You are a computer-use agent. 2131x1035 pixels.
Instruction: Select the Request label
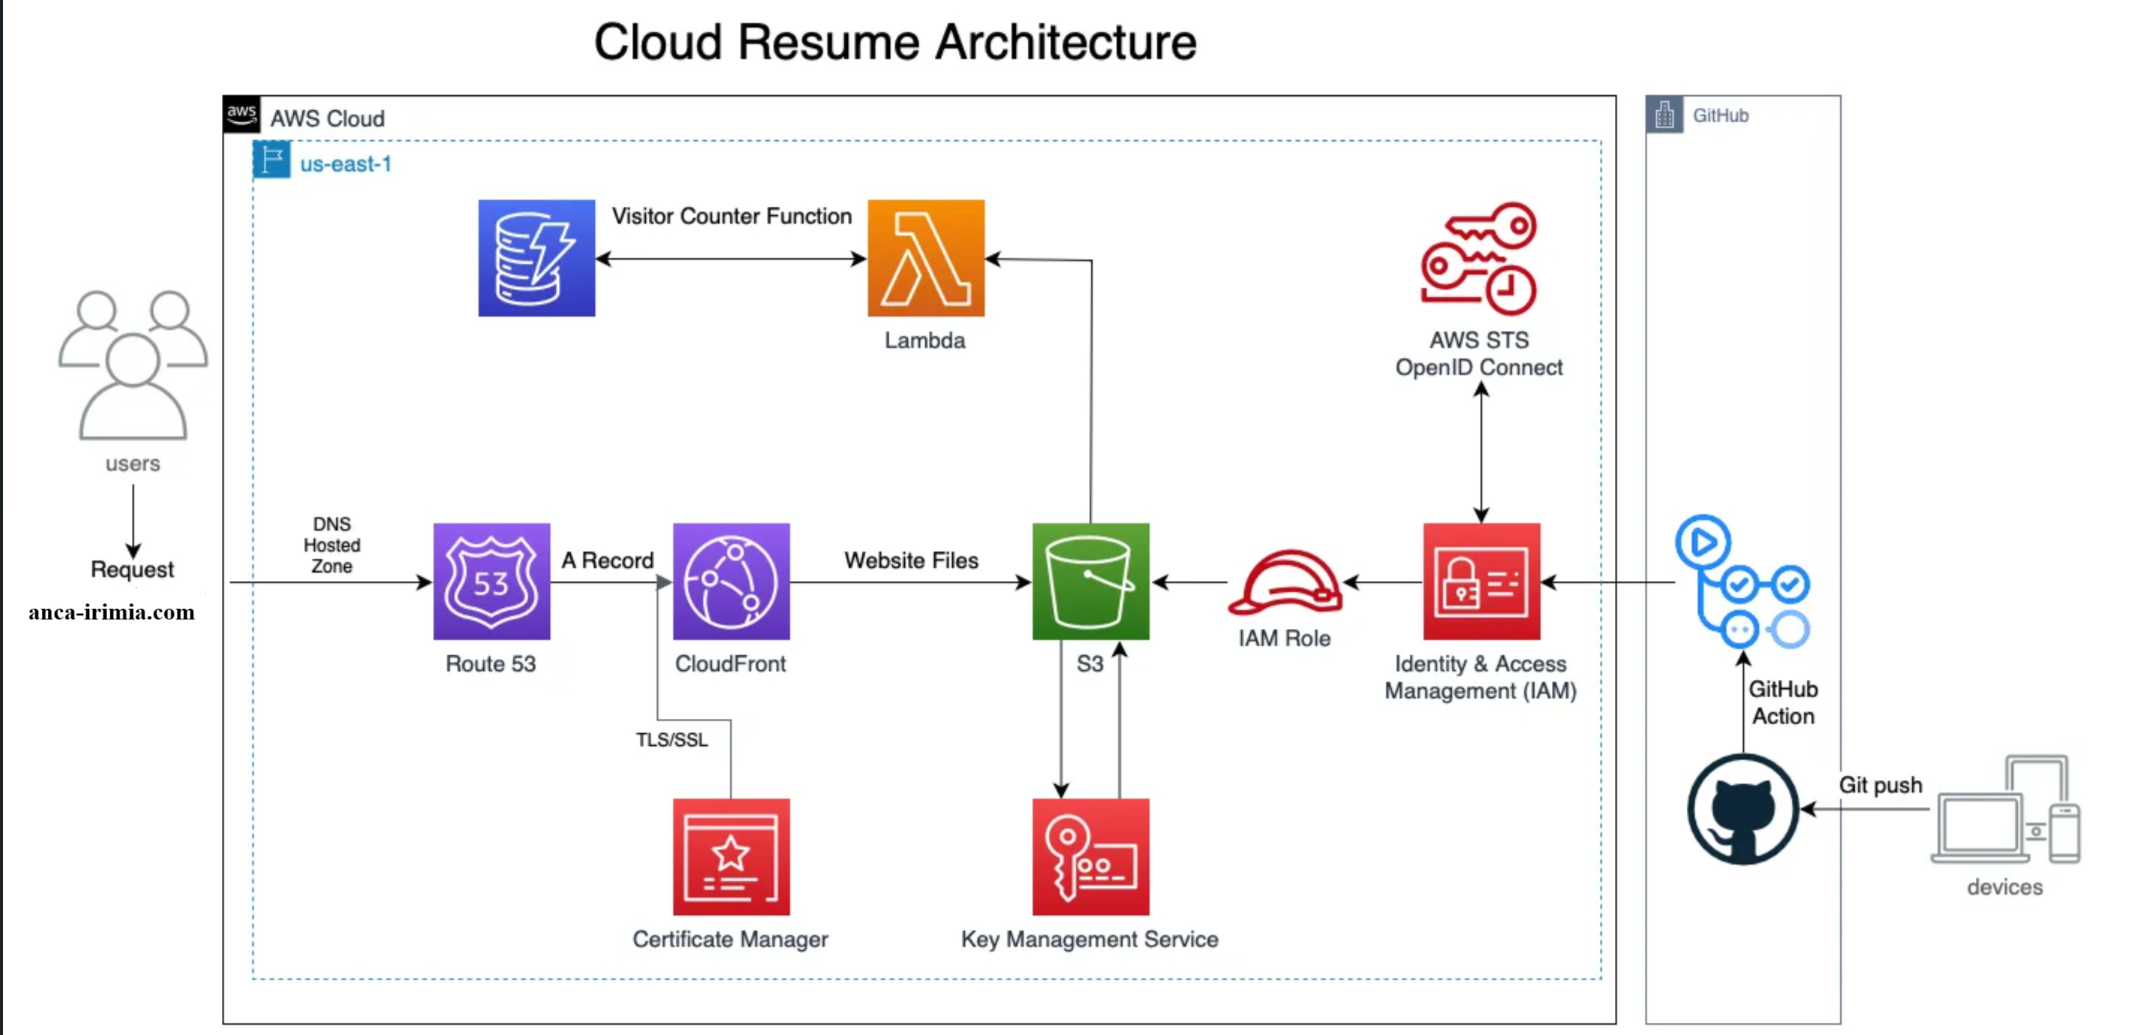(x=132, y=569)
